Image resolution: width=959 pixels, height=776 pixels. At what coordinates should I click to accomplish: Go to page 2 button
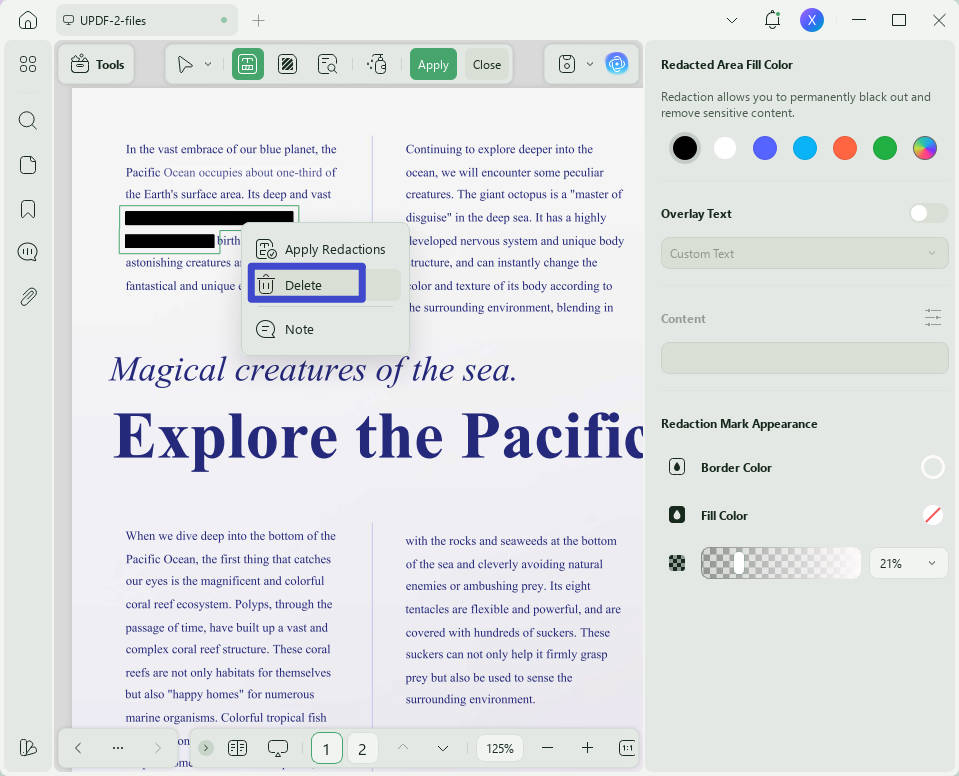tap(362, 748)
